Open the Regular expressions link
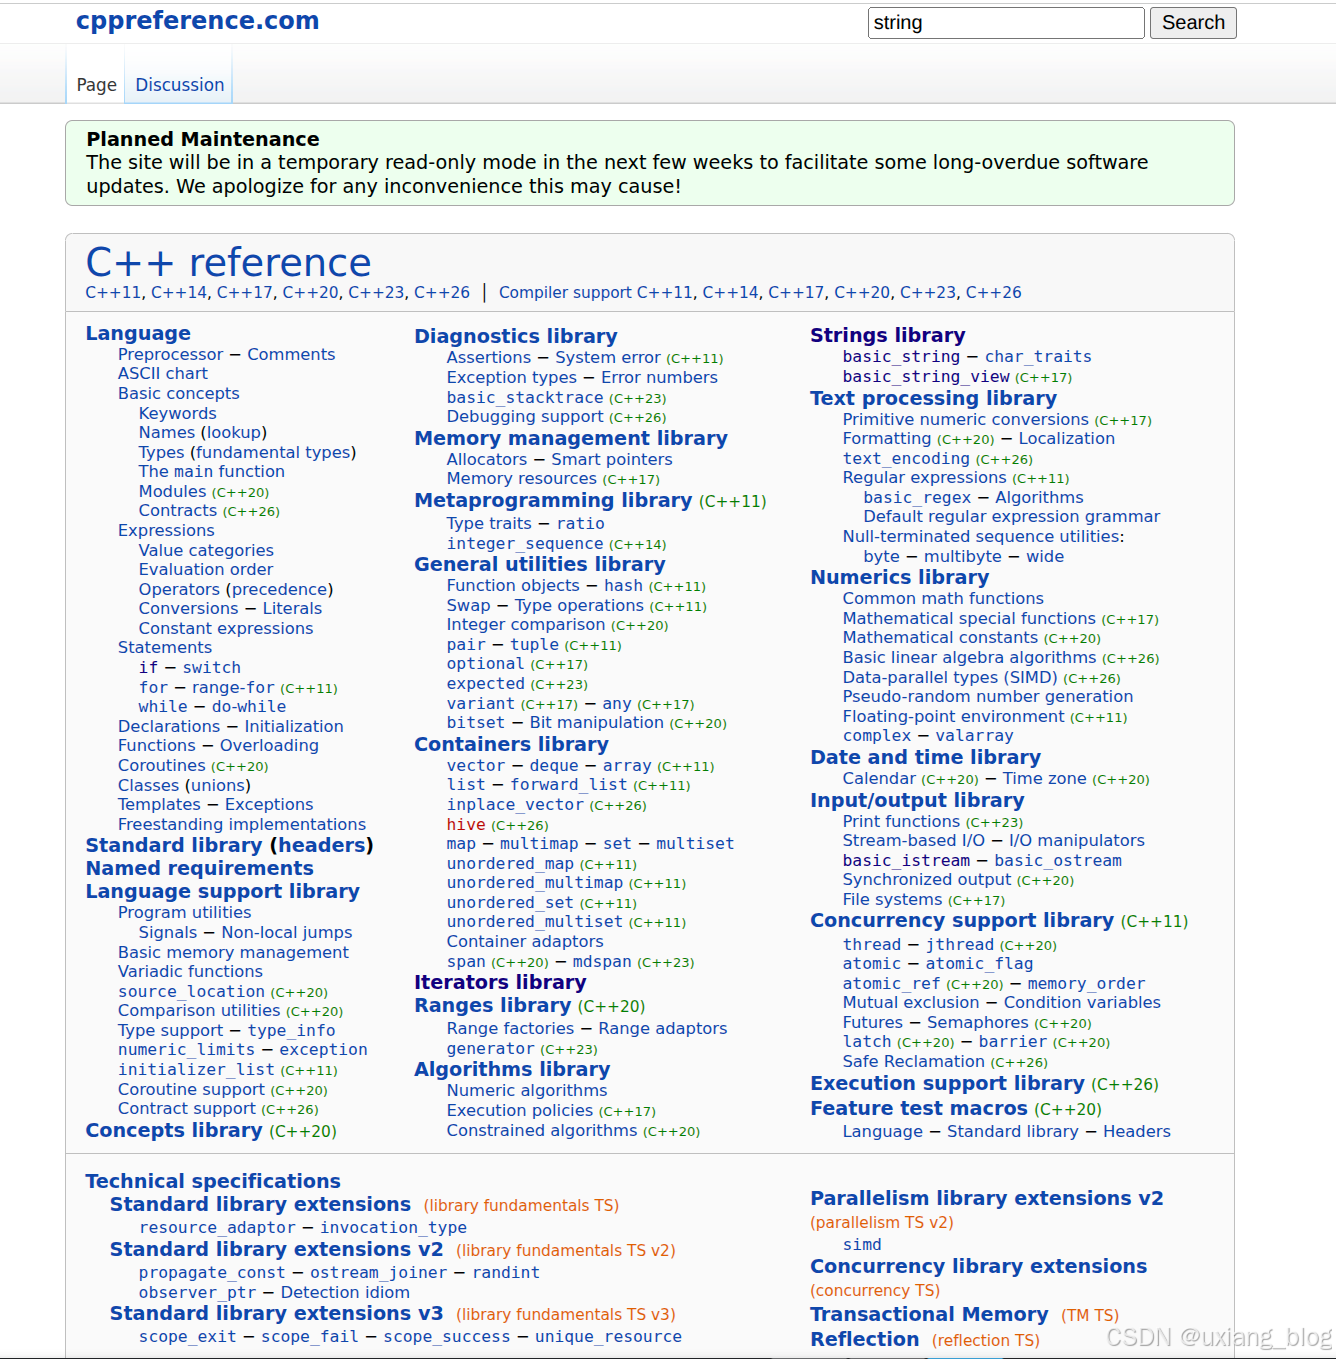Image resolution: width=1336 pixels, height=1359 pixels. [925, 477]
